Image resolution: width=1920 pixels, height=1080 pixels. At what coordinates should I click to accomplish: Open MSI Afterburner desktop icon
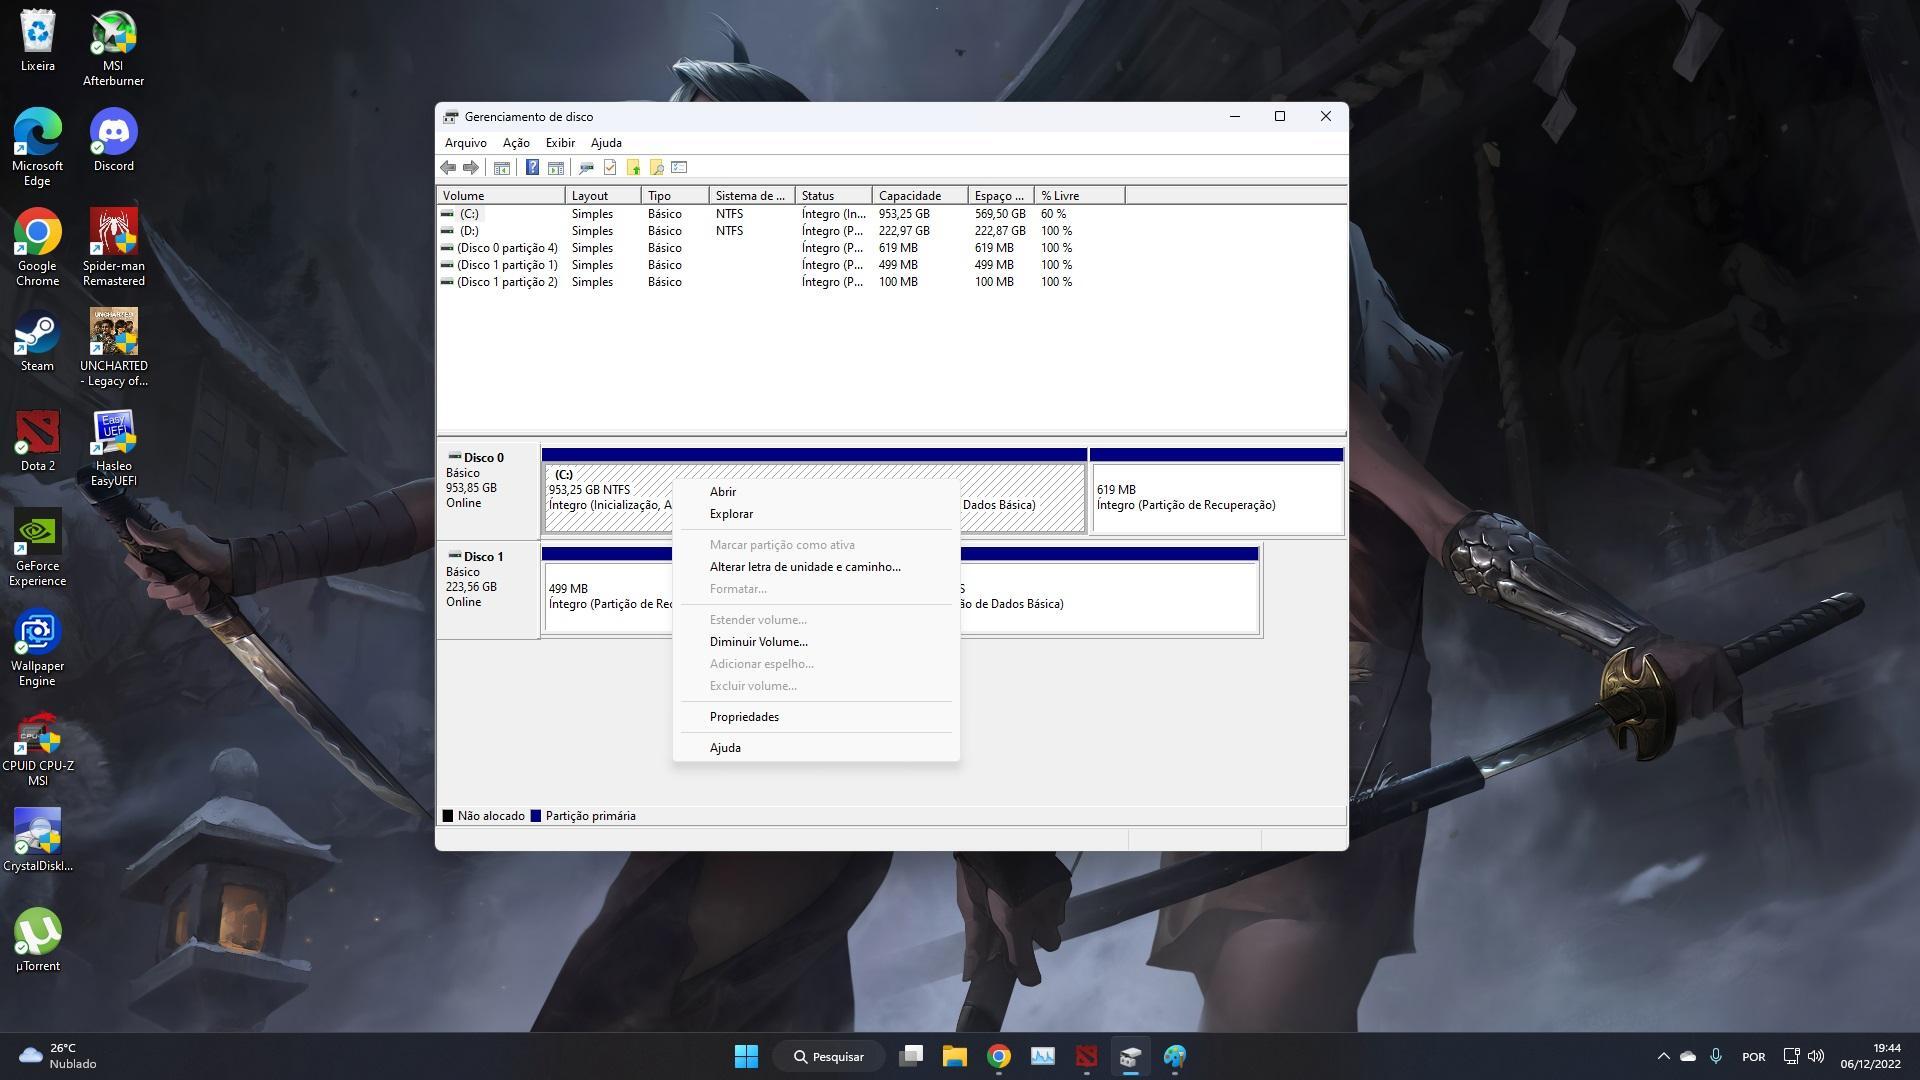point(113,48)
